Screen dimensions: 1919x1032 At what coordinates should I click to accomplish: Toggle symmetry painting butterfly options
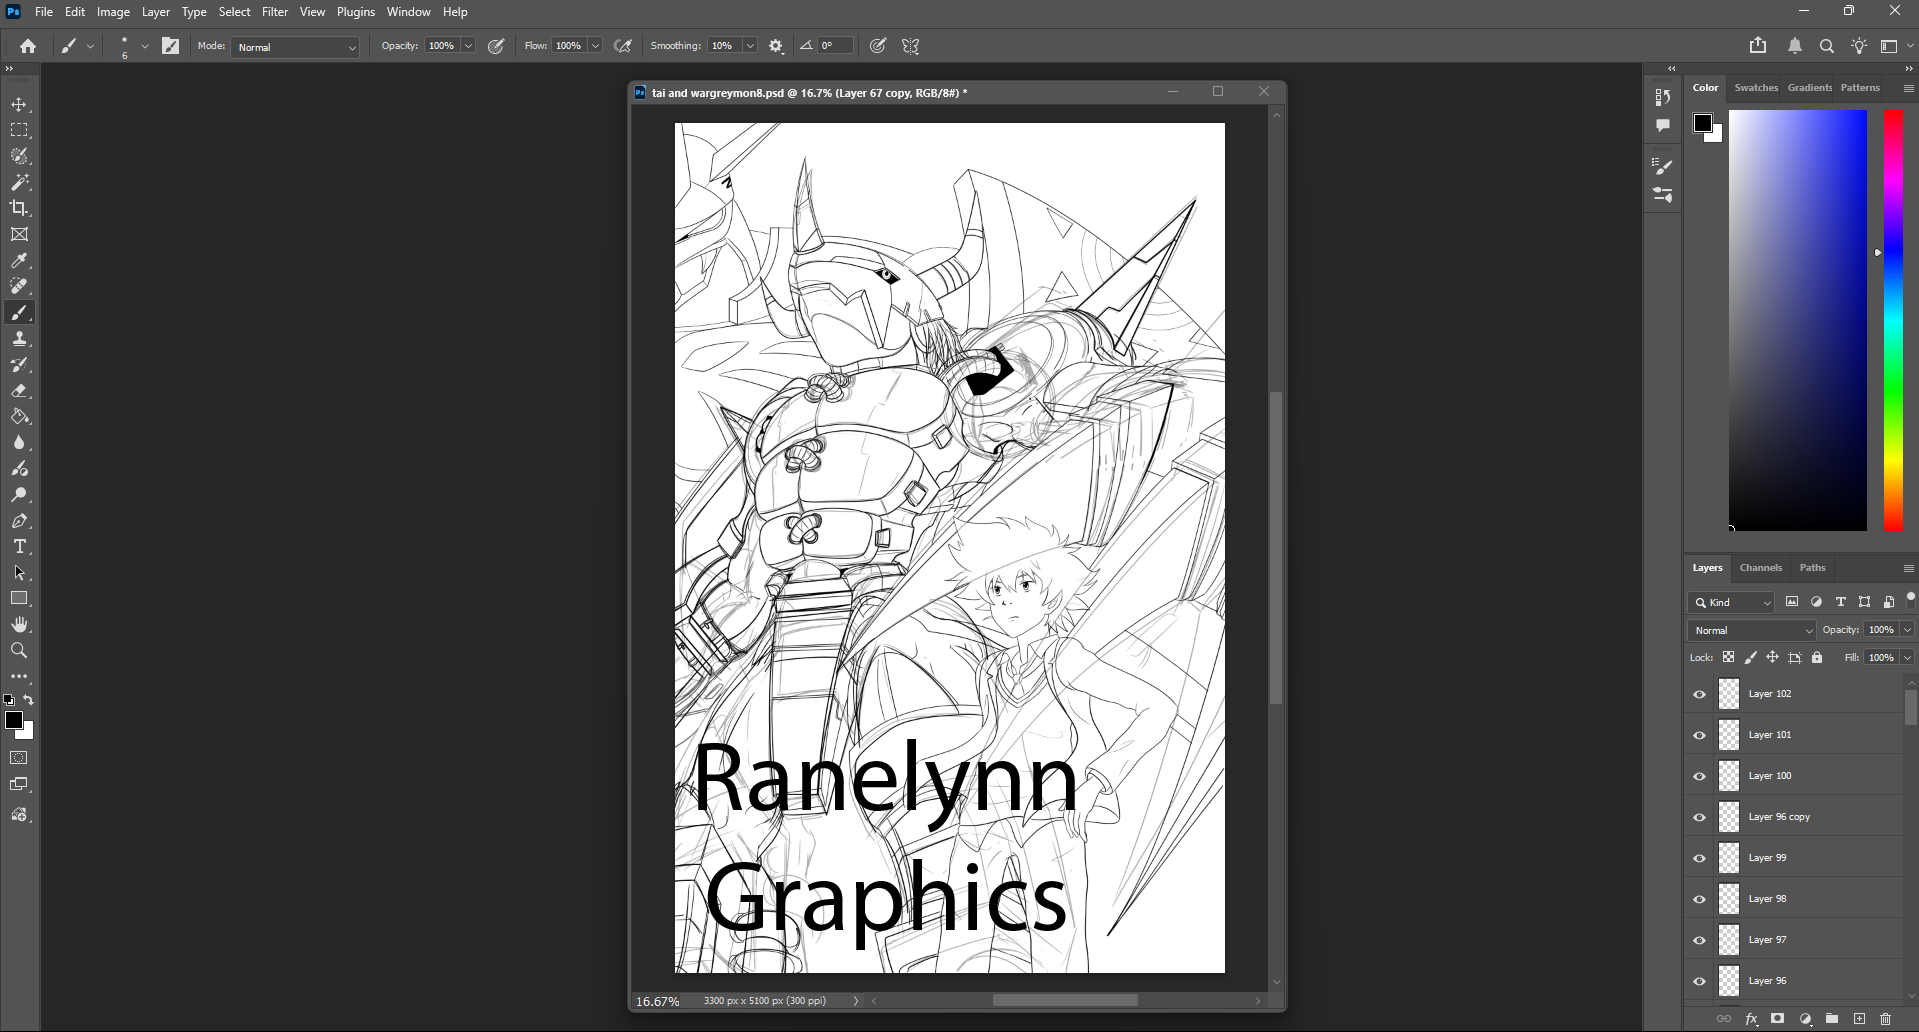[x=910, y=46]
